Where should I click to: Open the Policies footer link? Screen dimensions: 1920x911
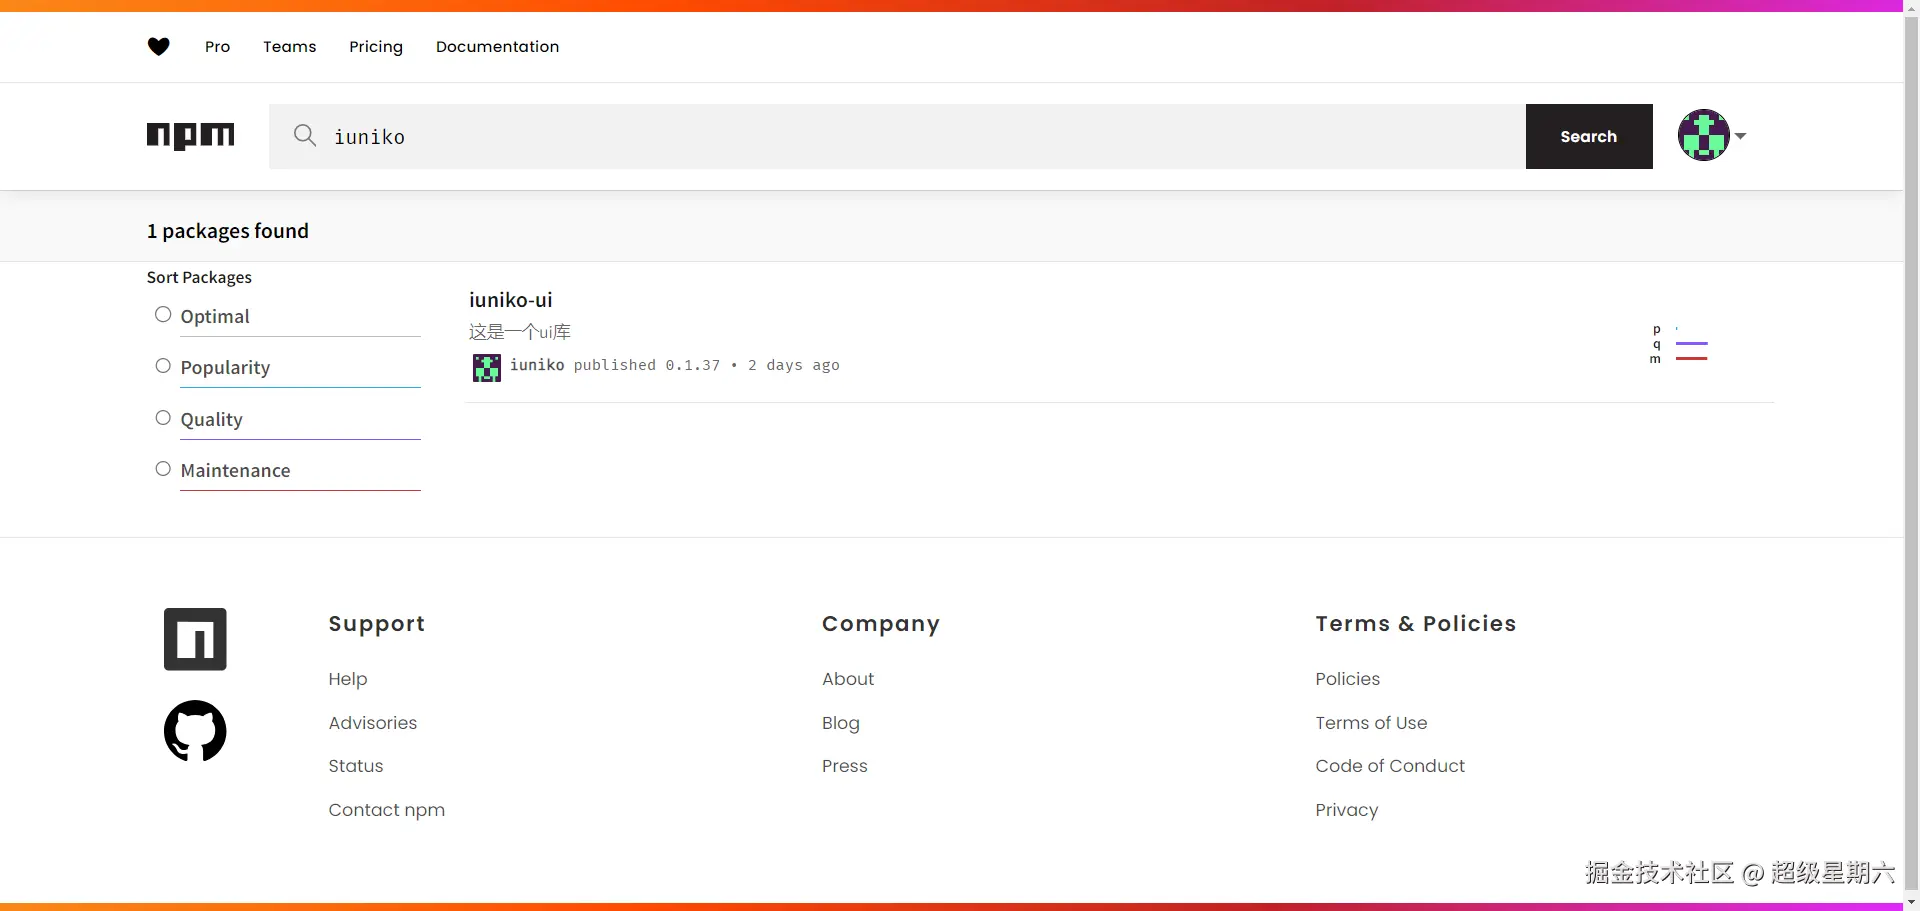point(1348,679)
